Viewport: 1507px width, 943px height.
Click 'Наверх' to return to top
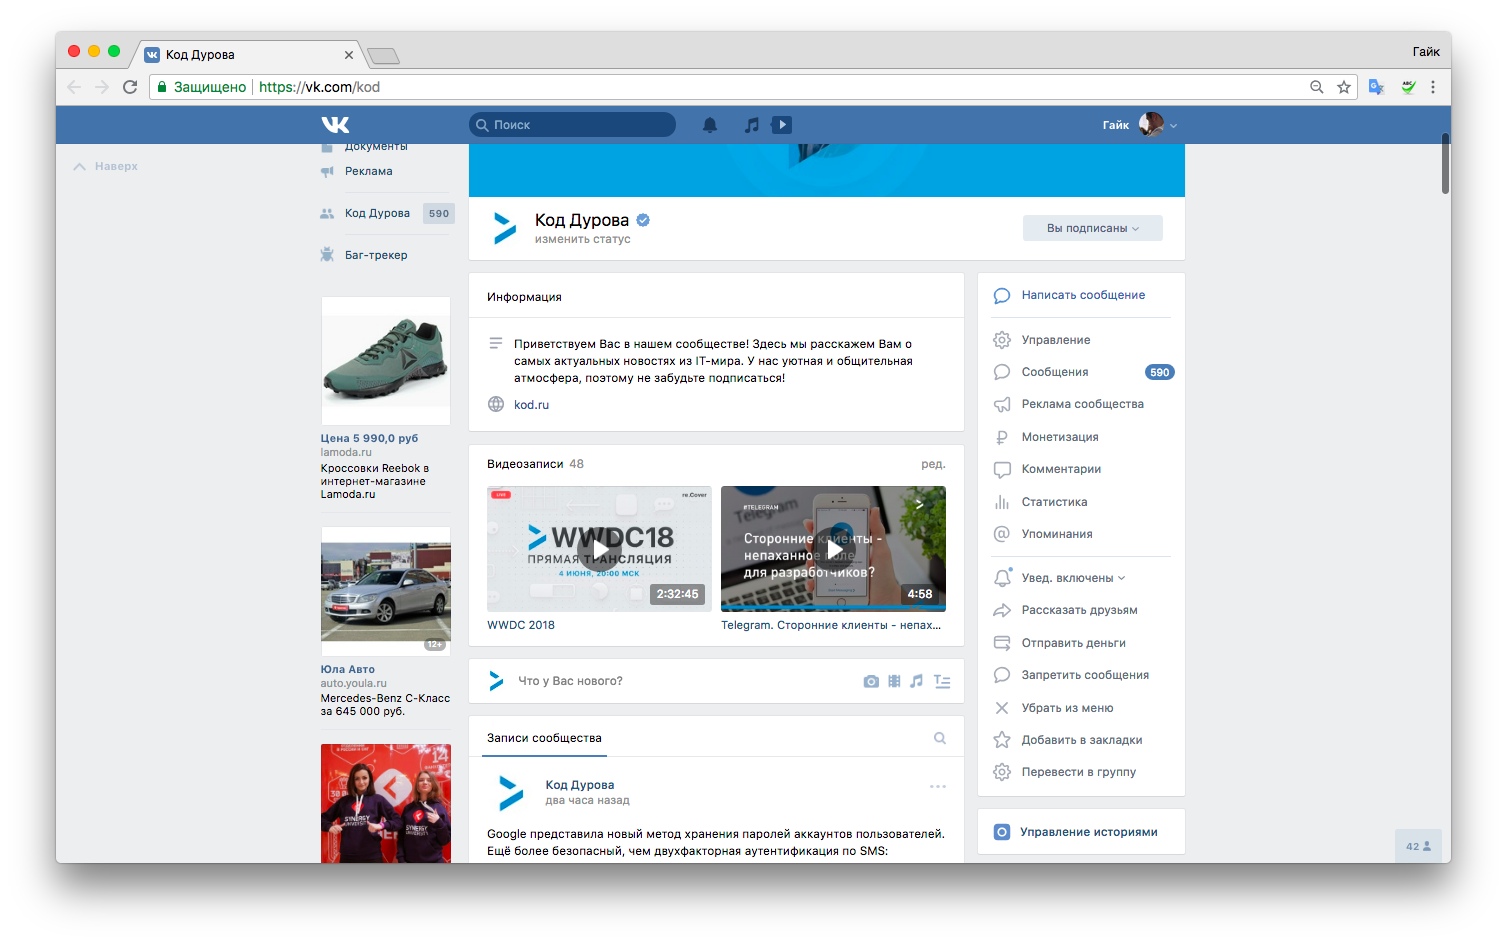pyautogui.click(x=106, y=166)
